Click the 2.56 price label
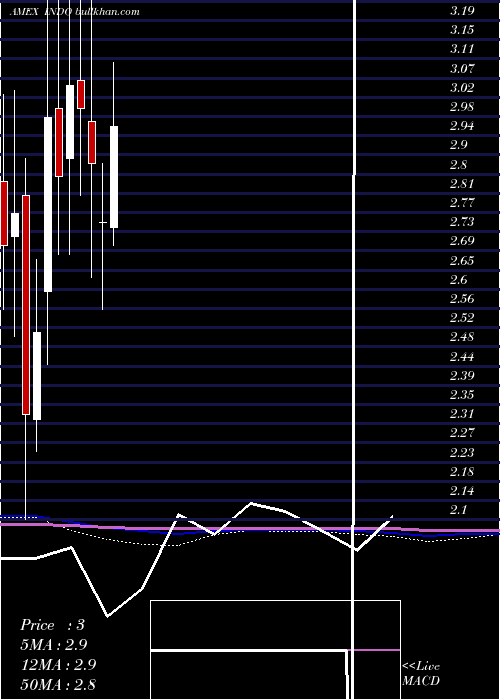 (462, 299)
